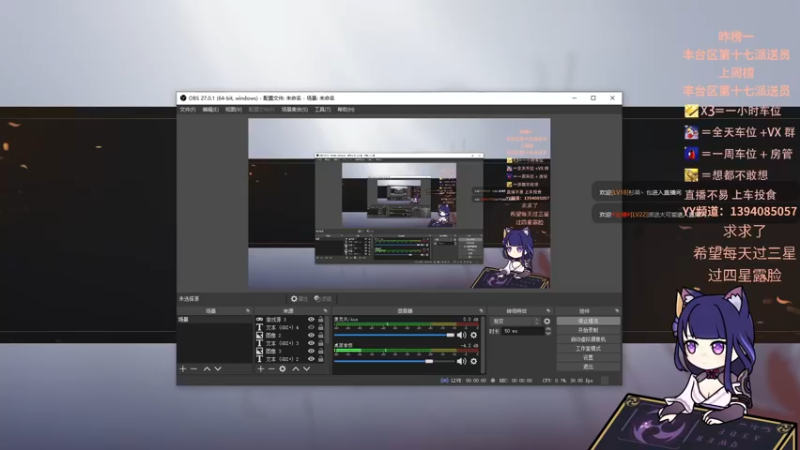Image resolution: width=800 pixels, height=450 pixels.
Task: Lock the 图像 2 source
Action: 321,335
